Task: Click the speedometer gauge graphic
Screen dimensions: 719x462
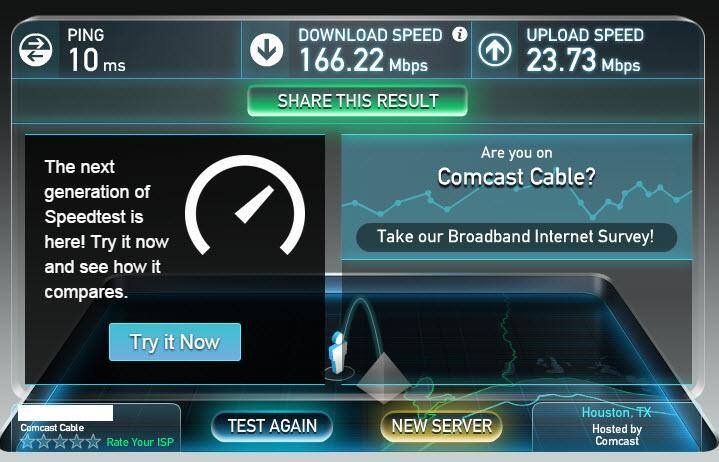Action: point(245,205)
